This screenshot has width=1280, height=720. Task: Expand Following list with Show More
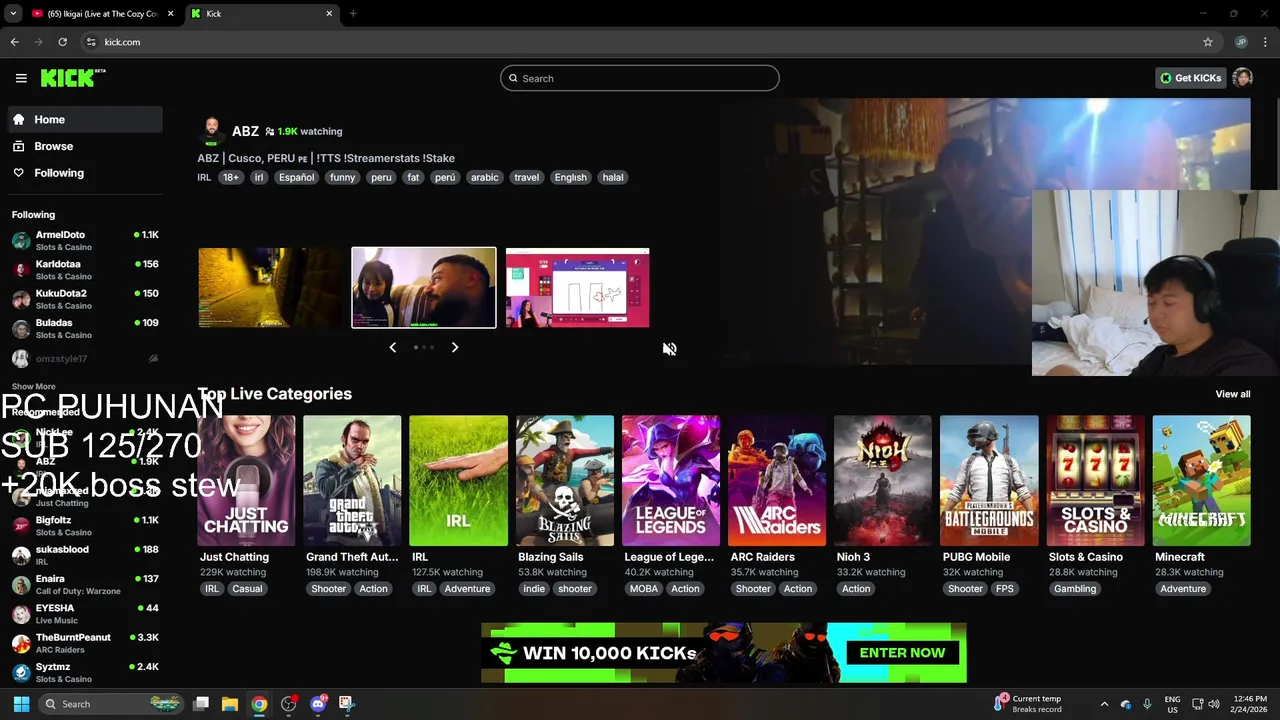click(x=33, y=386)
